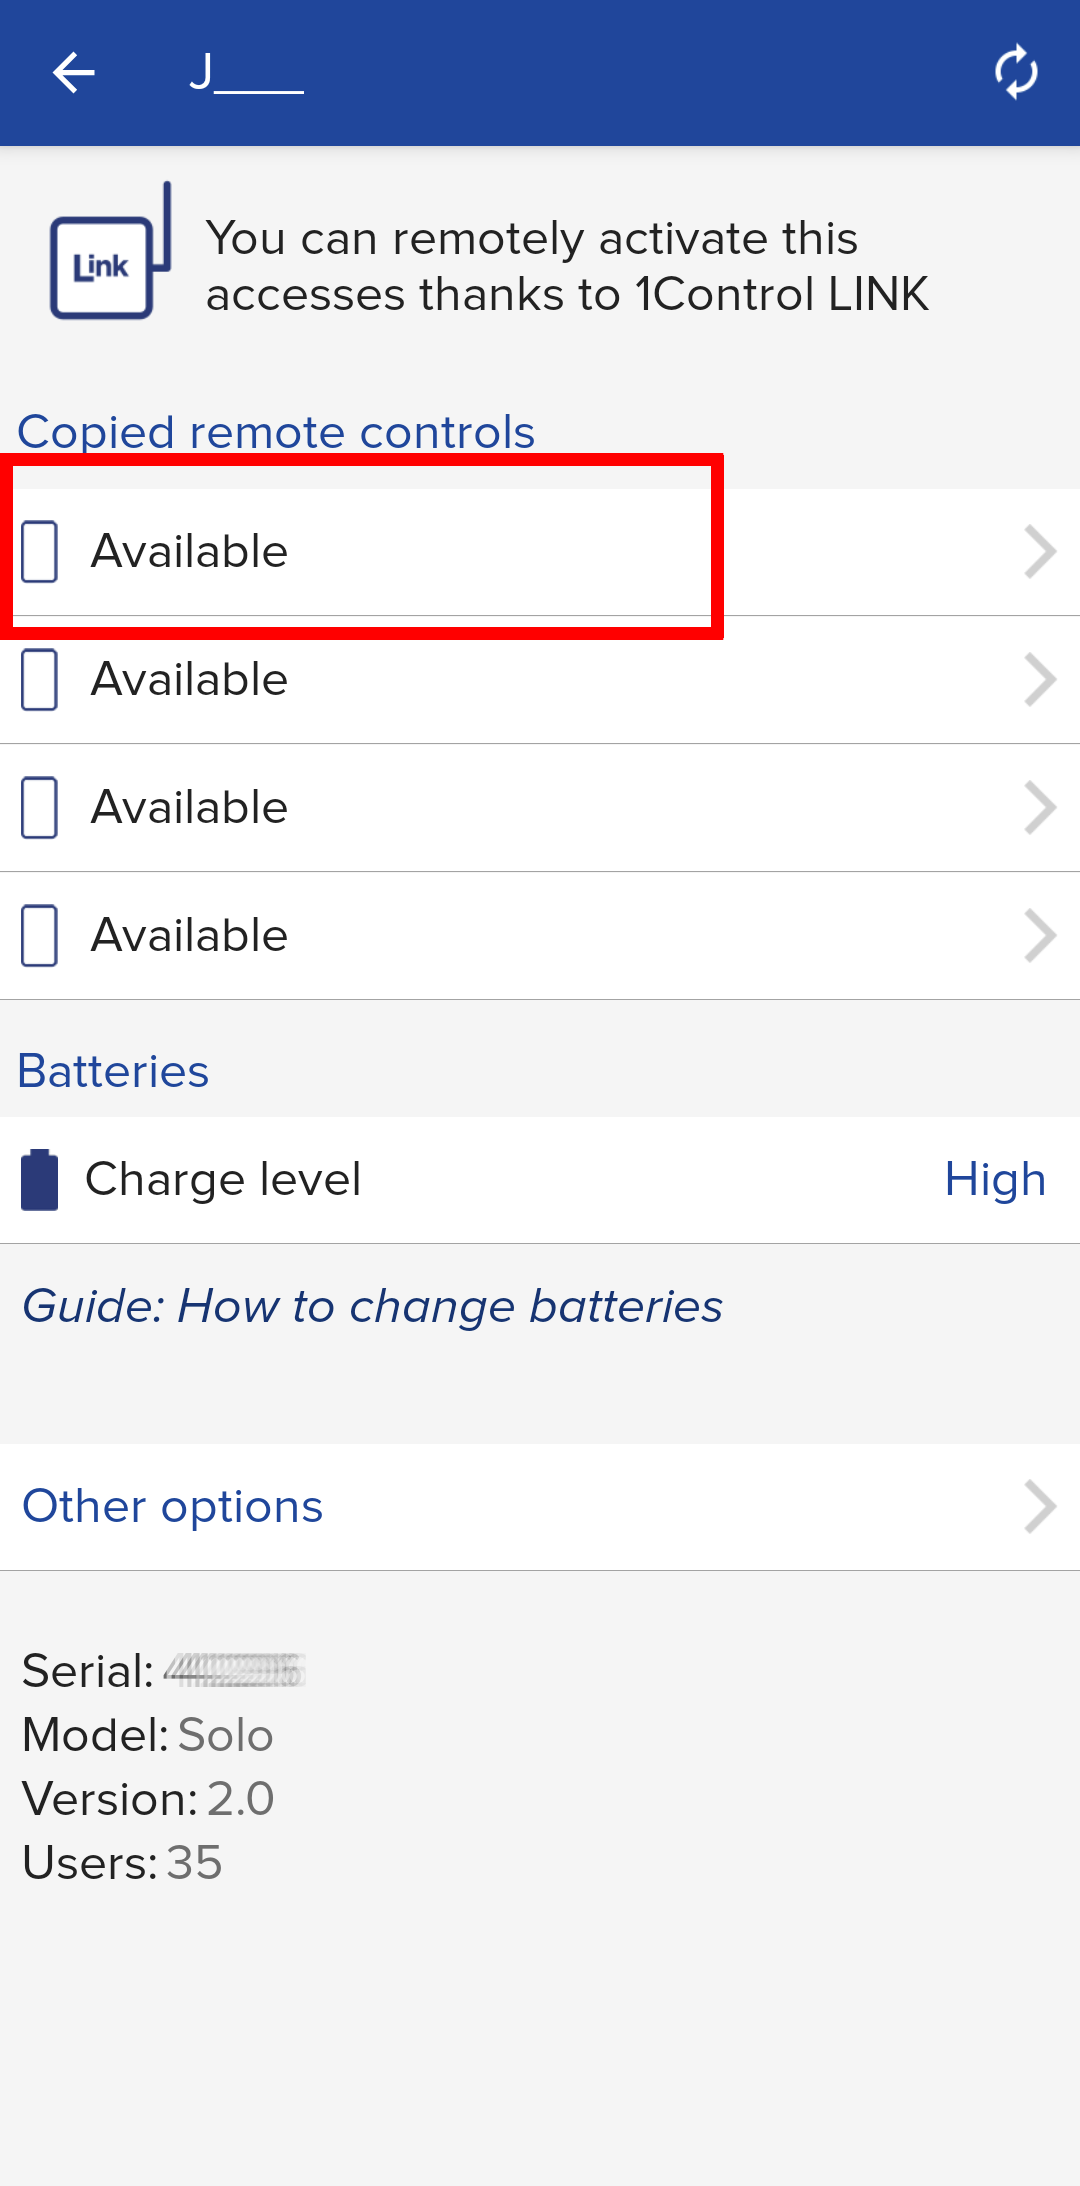Tap the second Available remote slot icon

(40, 680)
